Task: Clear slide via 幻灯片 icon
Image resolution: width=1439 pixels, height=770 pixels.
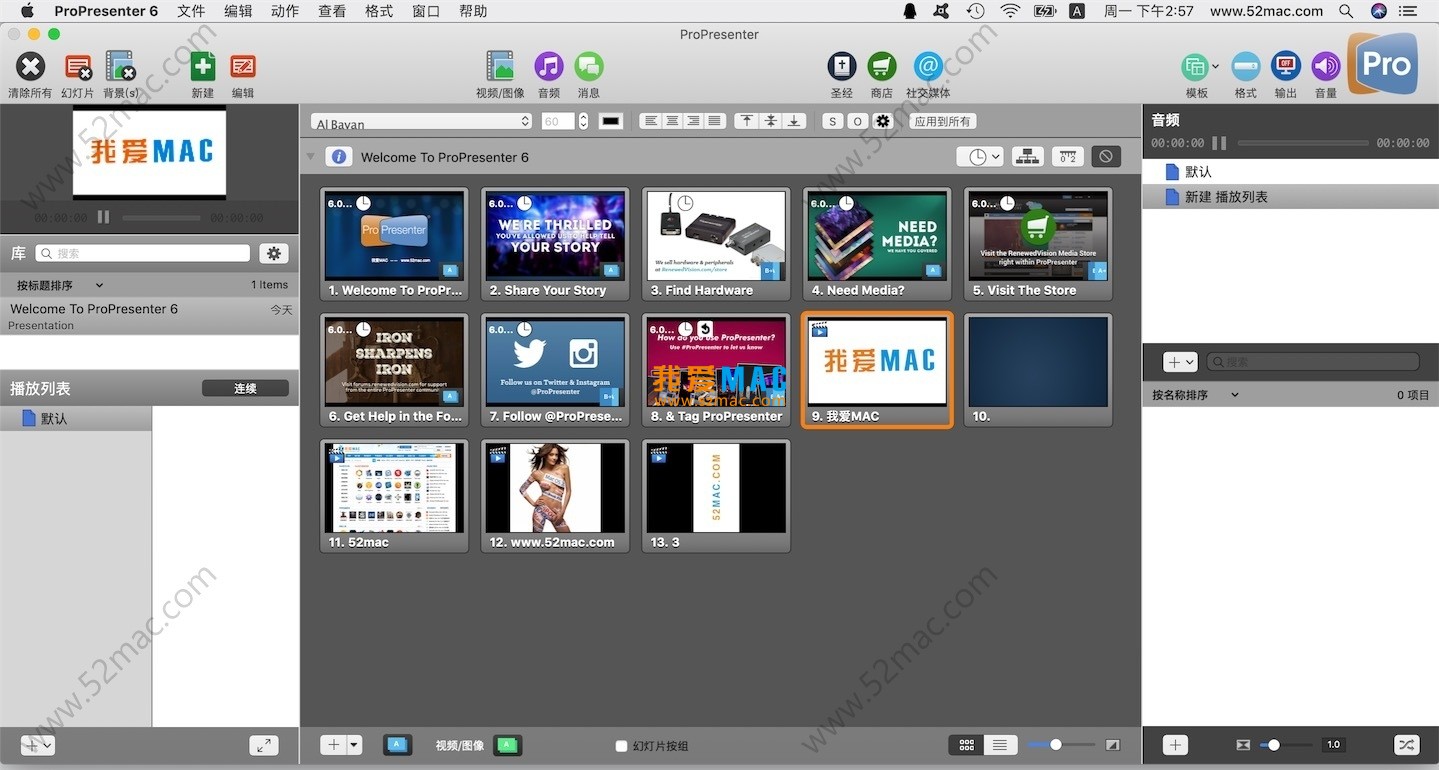Action: [x=78, y=67]
